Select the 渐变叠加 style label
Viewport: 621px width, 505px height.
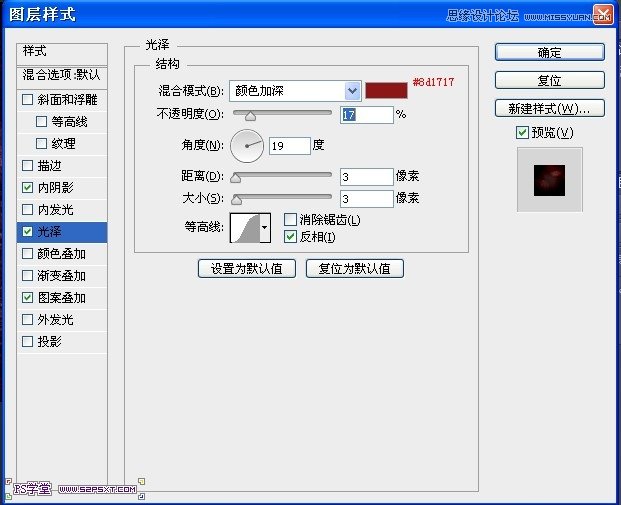pos(62,276)
